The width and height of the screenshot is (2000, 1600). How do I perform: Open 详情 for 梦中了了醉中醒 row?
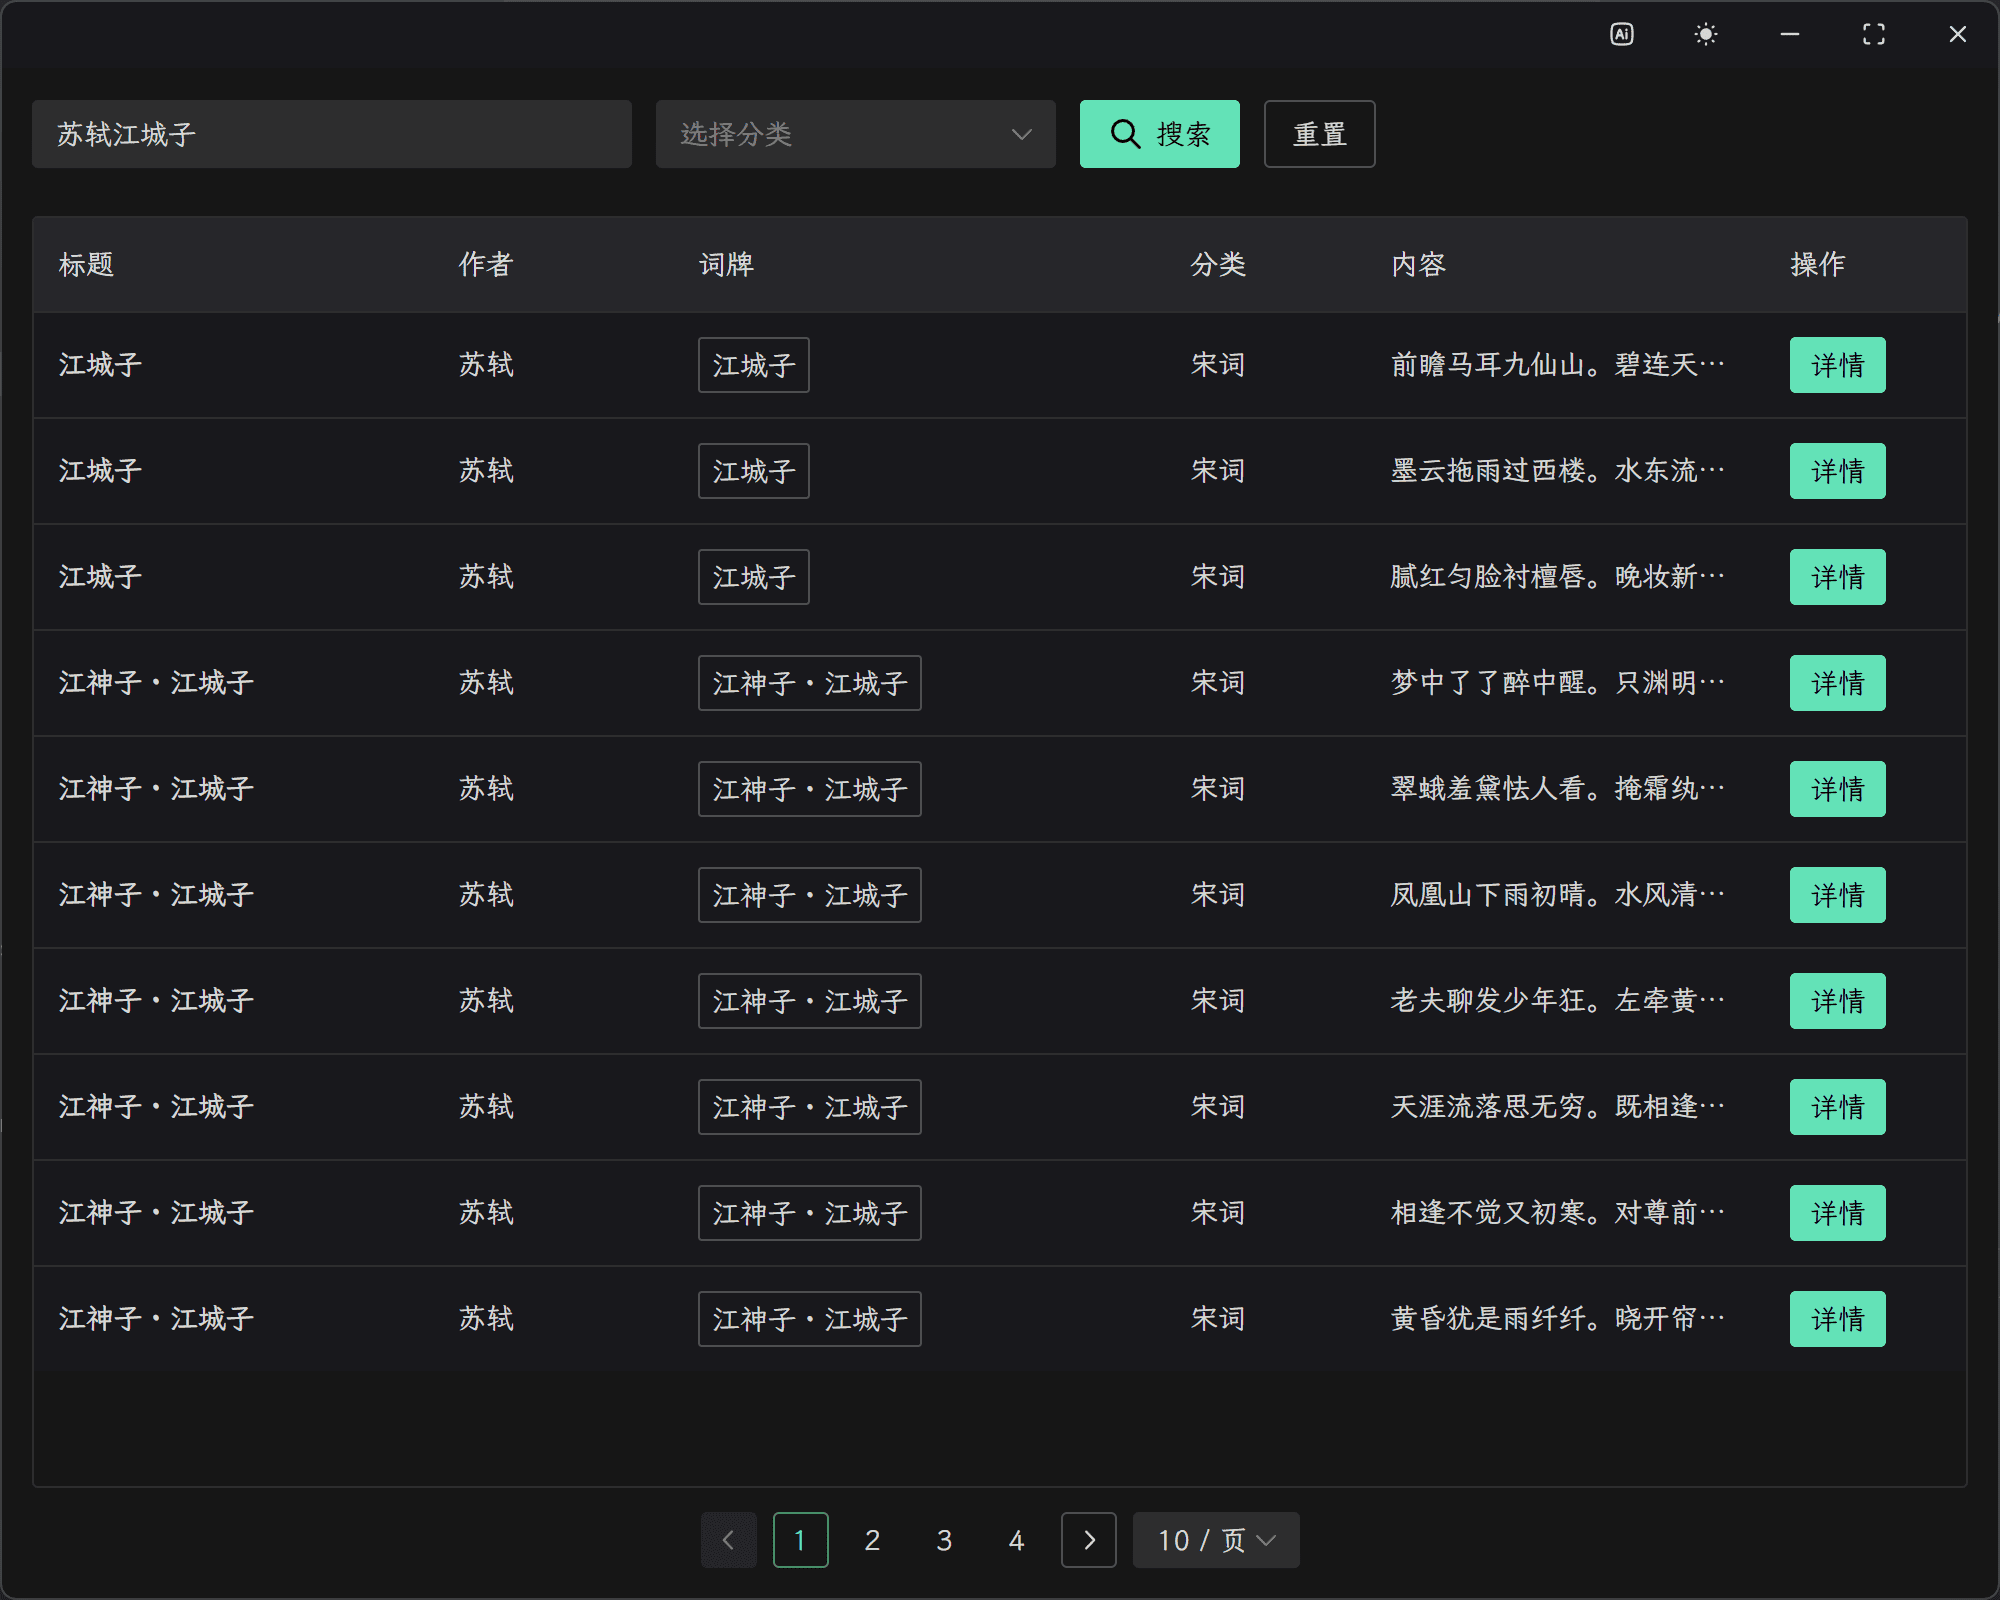click(1838, 683)
